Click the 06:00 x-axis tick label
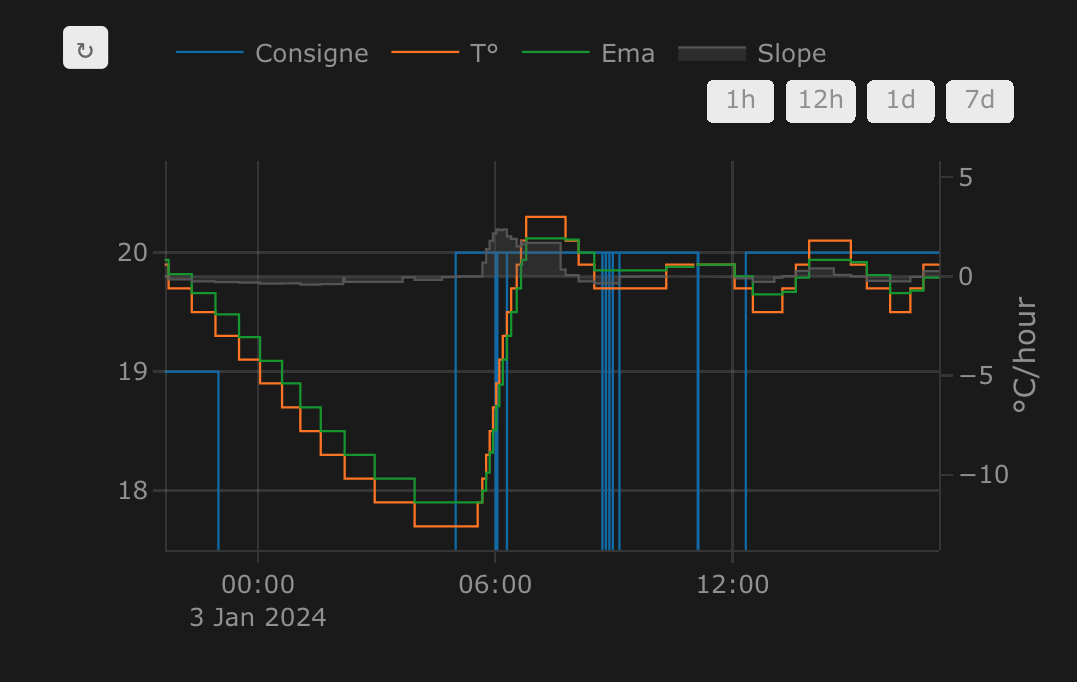This screenshot has width=1077, height=682. (x=495, y=584)
